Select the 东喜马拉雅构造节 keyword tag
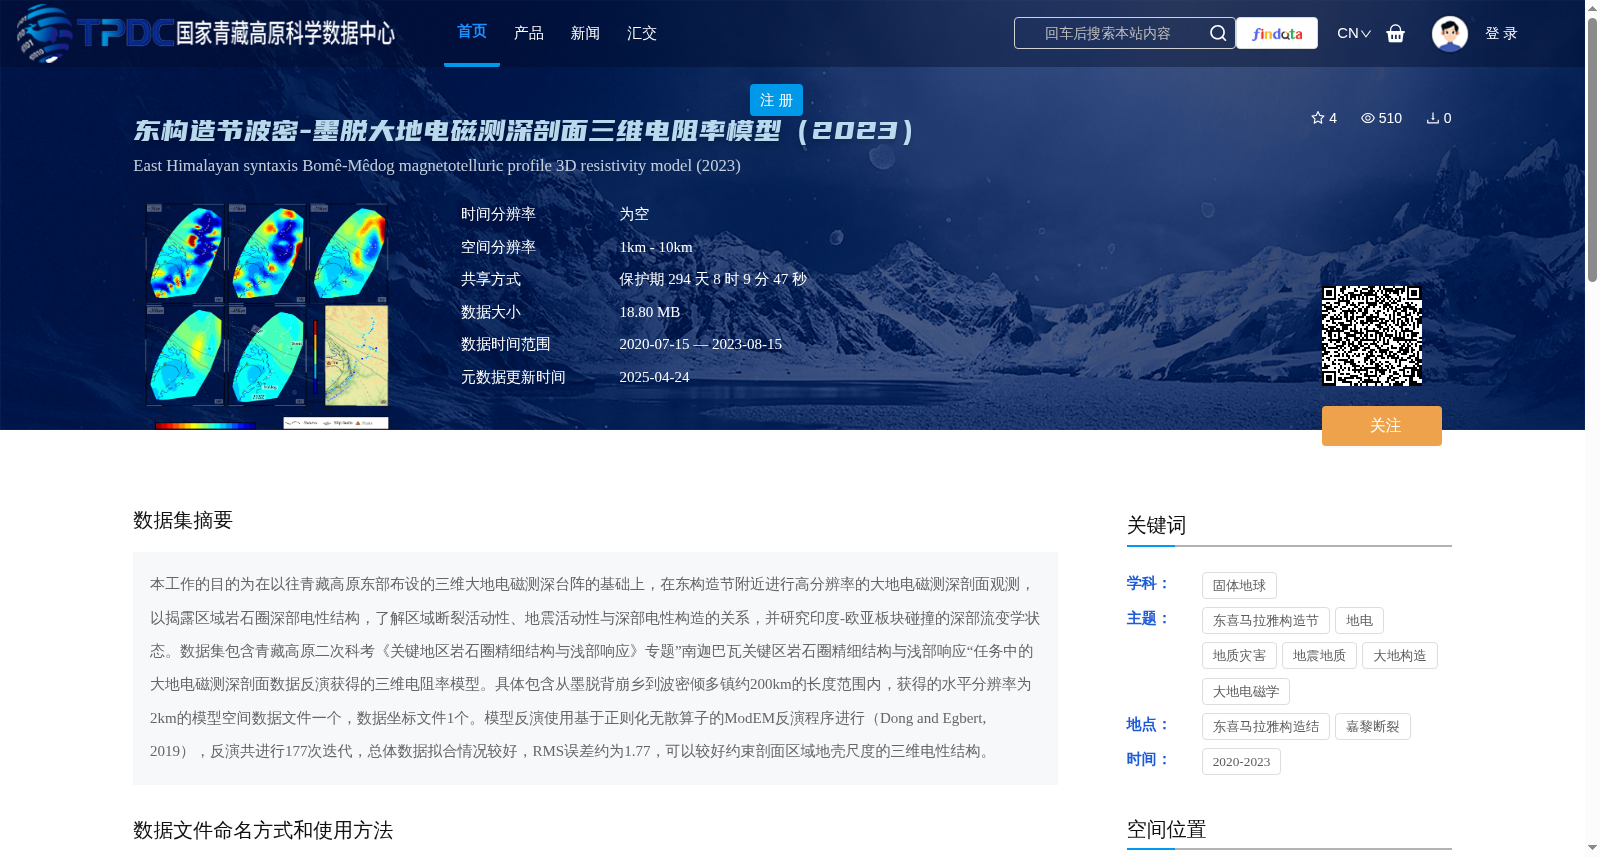This screenshot has height=857, width=1600. click(x=1266, y=621)
